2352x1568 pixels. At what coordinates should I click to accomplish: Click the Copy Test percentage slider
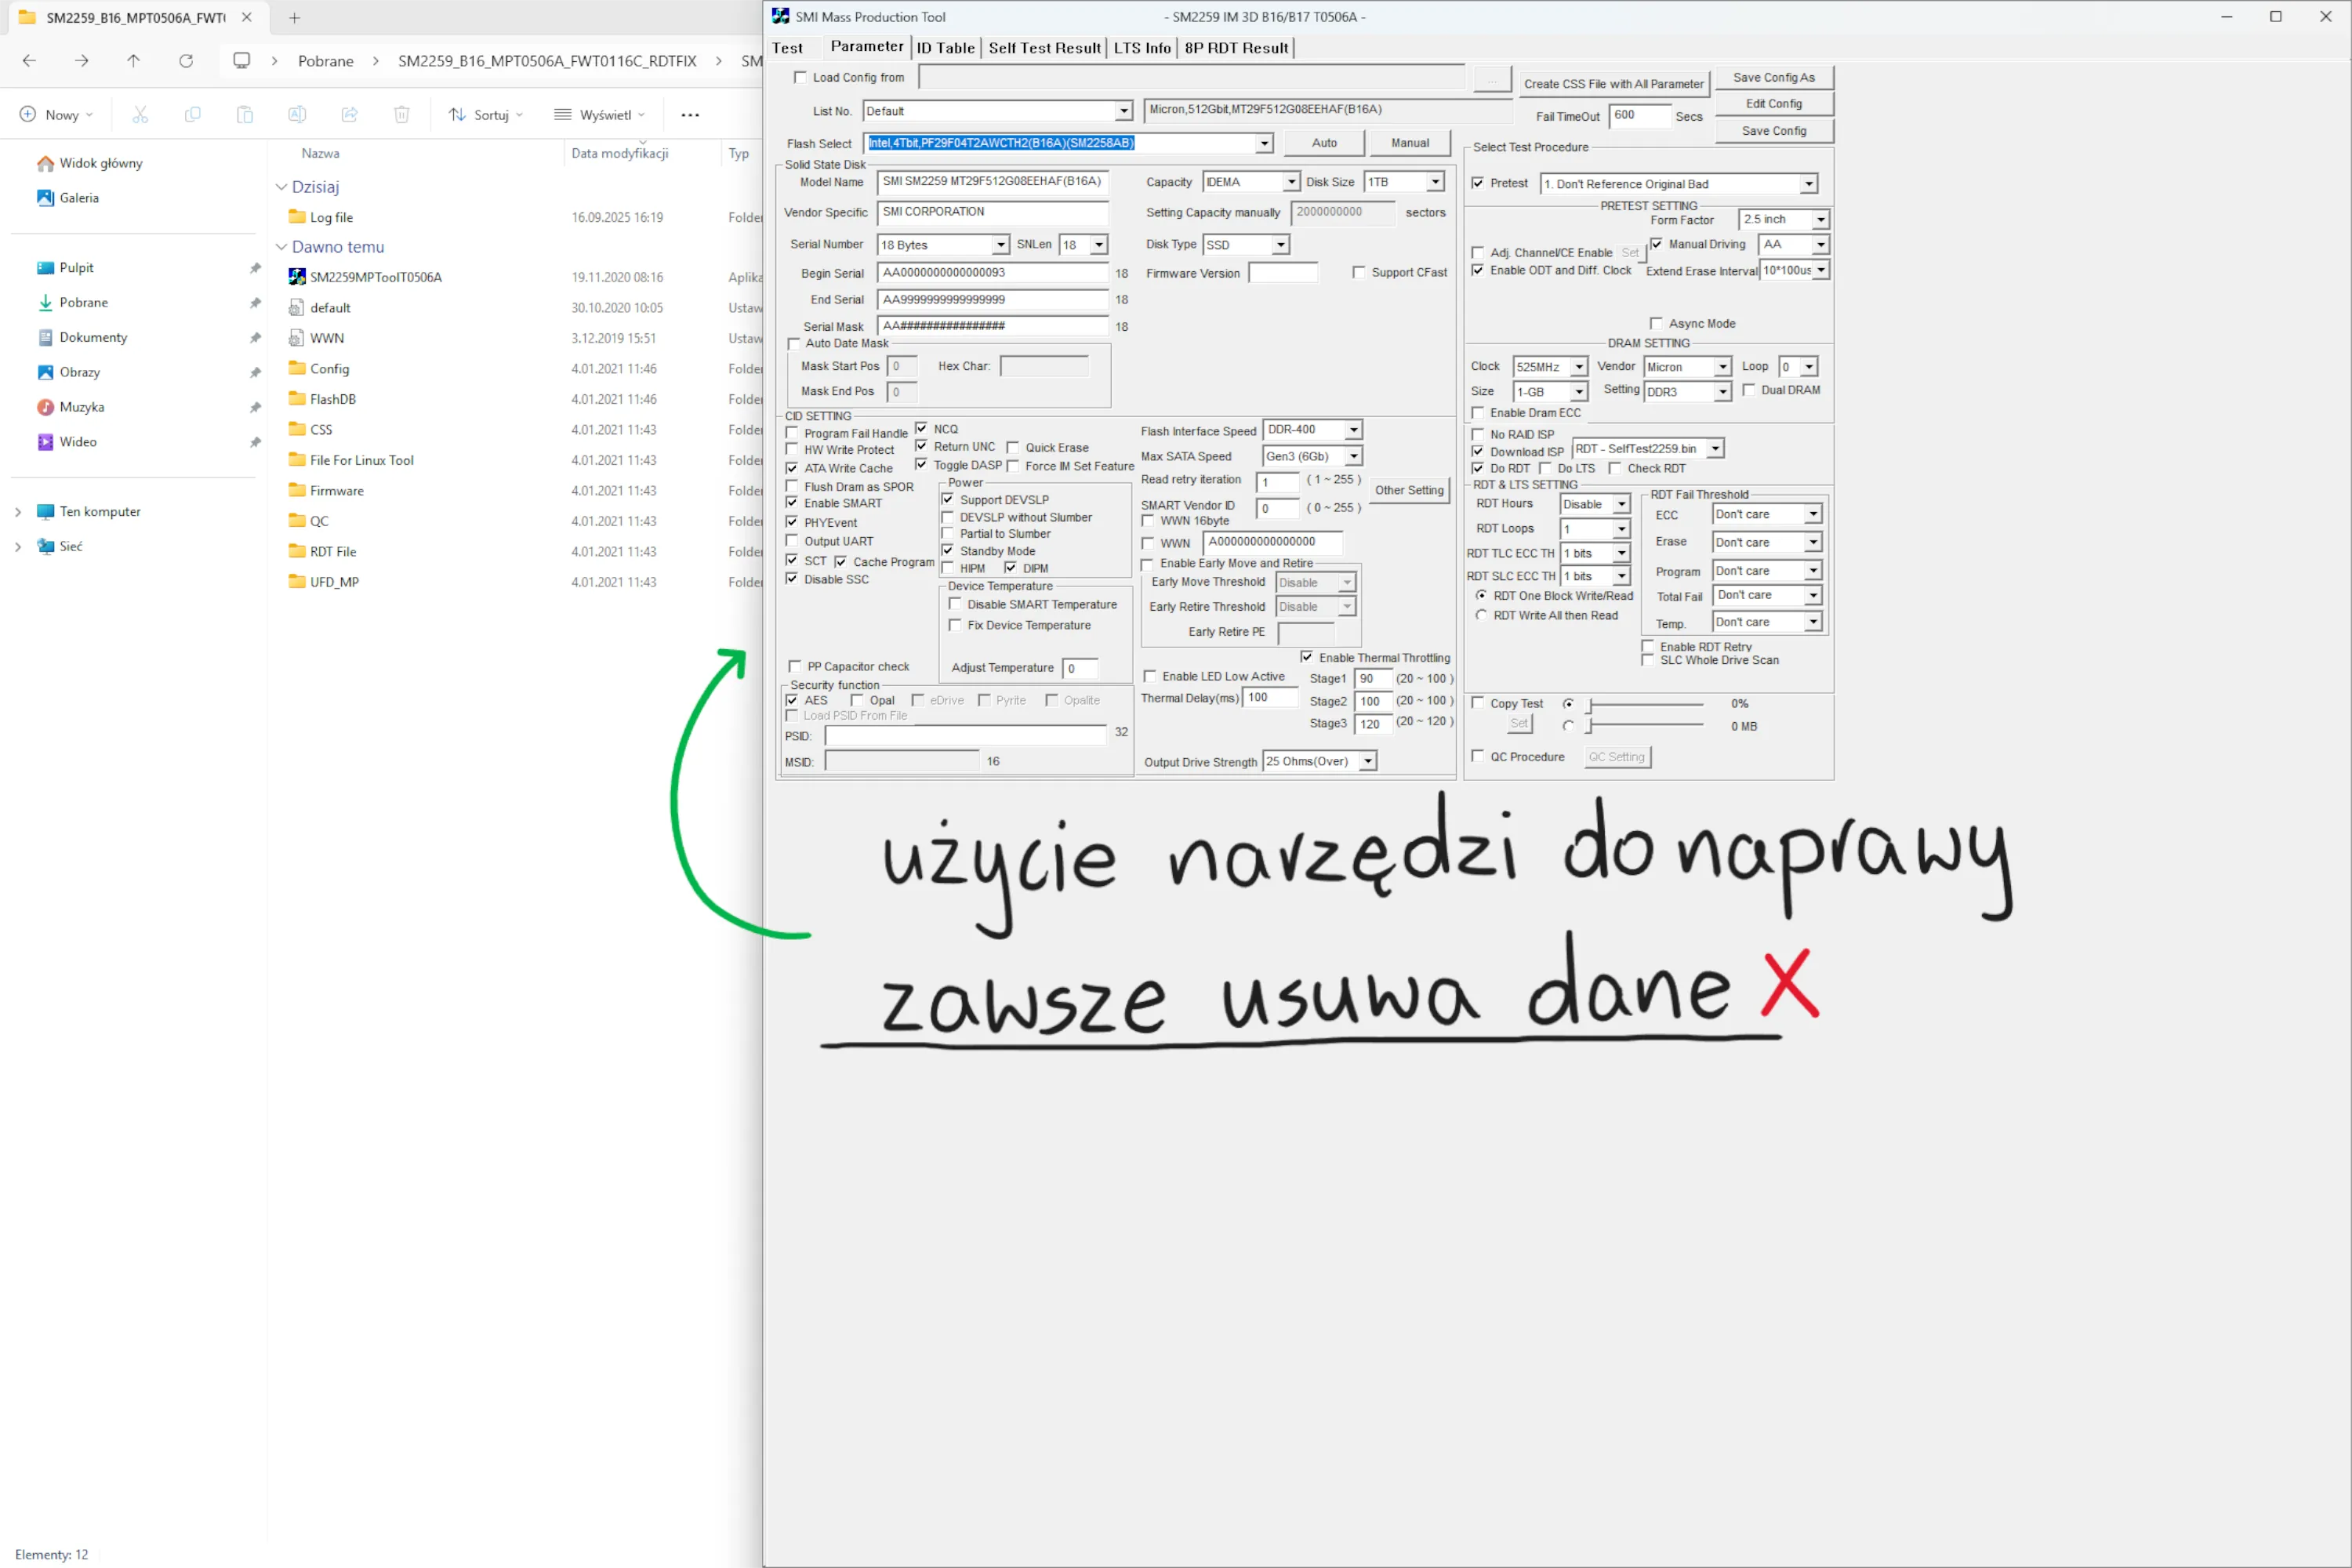(1645, 704)
